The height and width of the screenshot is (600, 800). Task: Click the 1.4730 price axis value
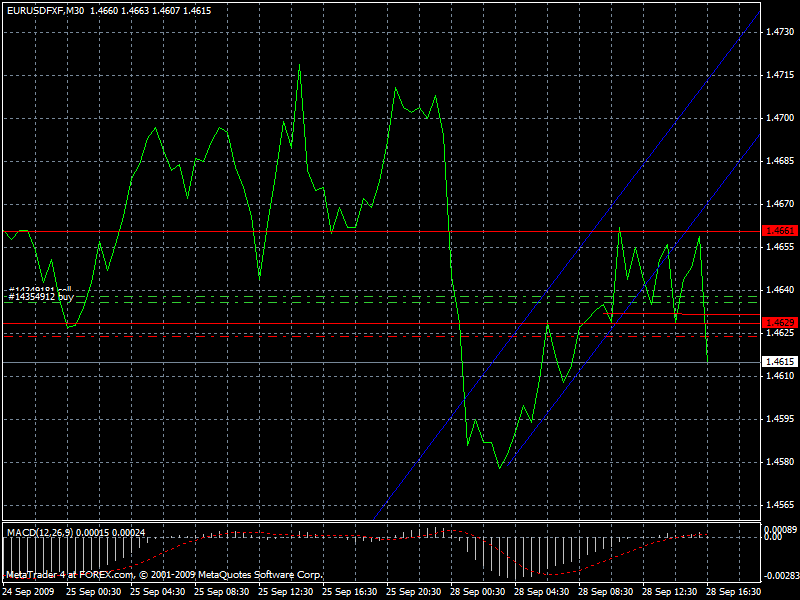point(780,32)
